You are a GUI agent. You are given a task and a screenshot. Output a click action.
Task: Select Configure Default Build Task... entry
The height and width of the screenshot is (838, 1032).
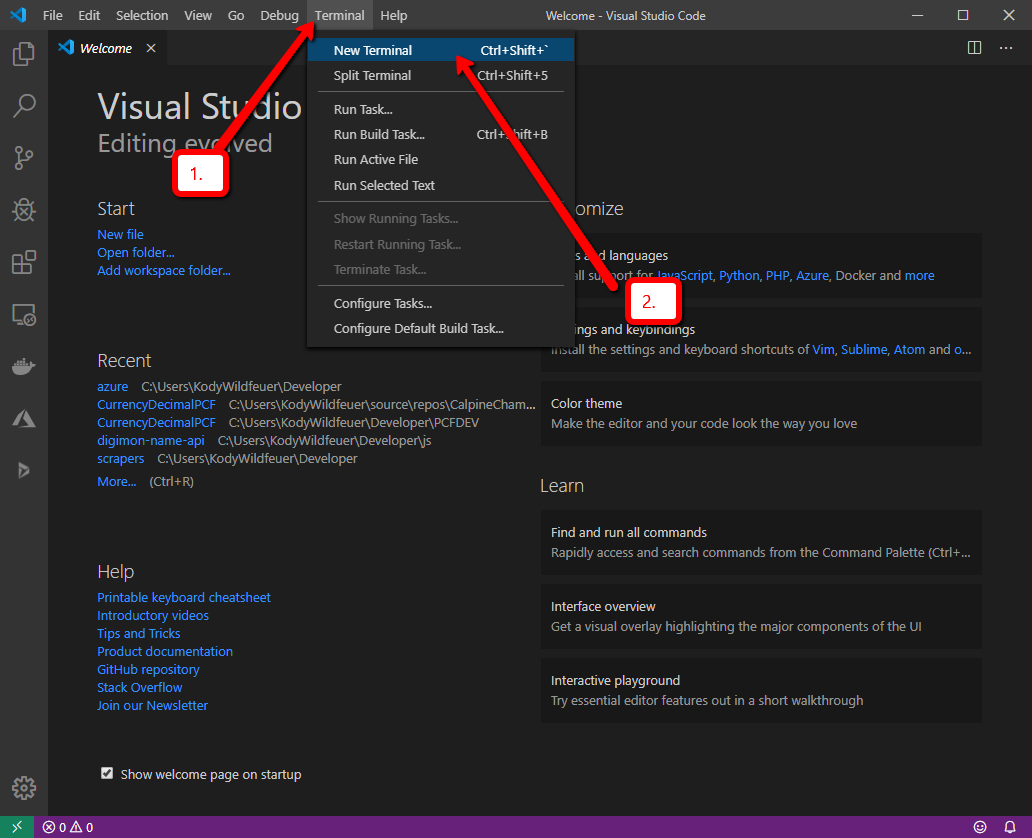coord(440,328)
